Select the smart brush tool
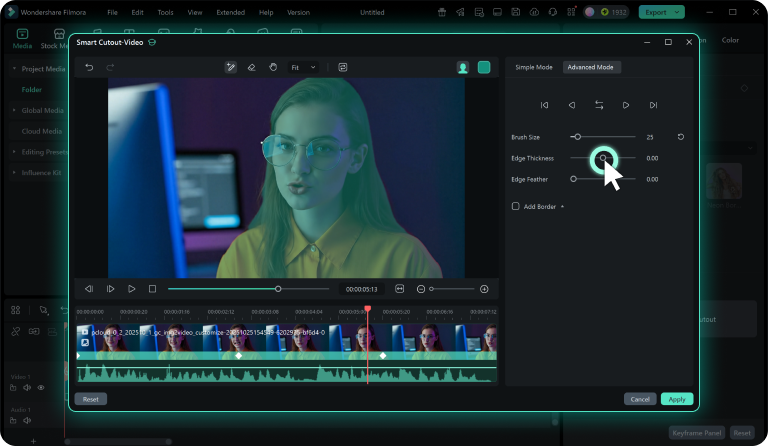Viewport: 768px width, 446px height. [x=231, y=67]
